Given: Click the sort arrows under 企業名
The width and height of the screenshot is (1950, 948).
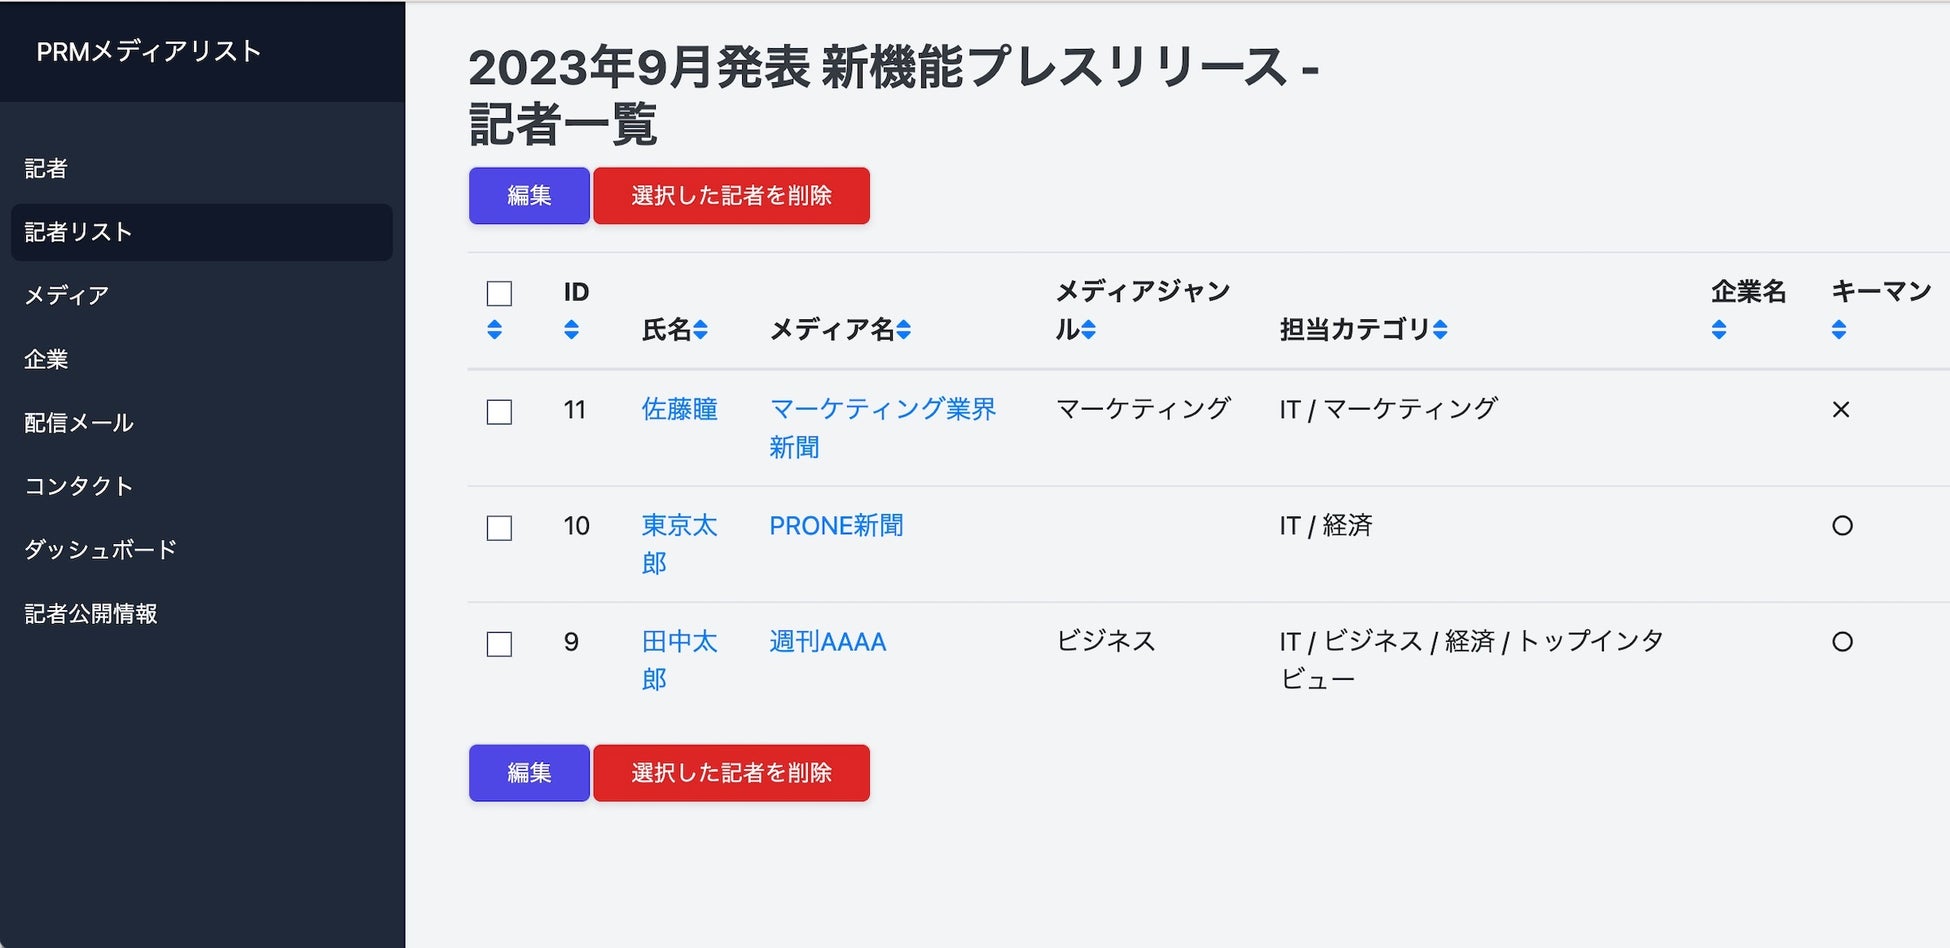Looking at the screenshot, I should (1719, 329).
